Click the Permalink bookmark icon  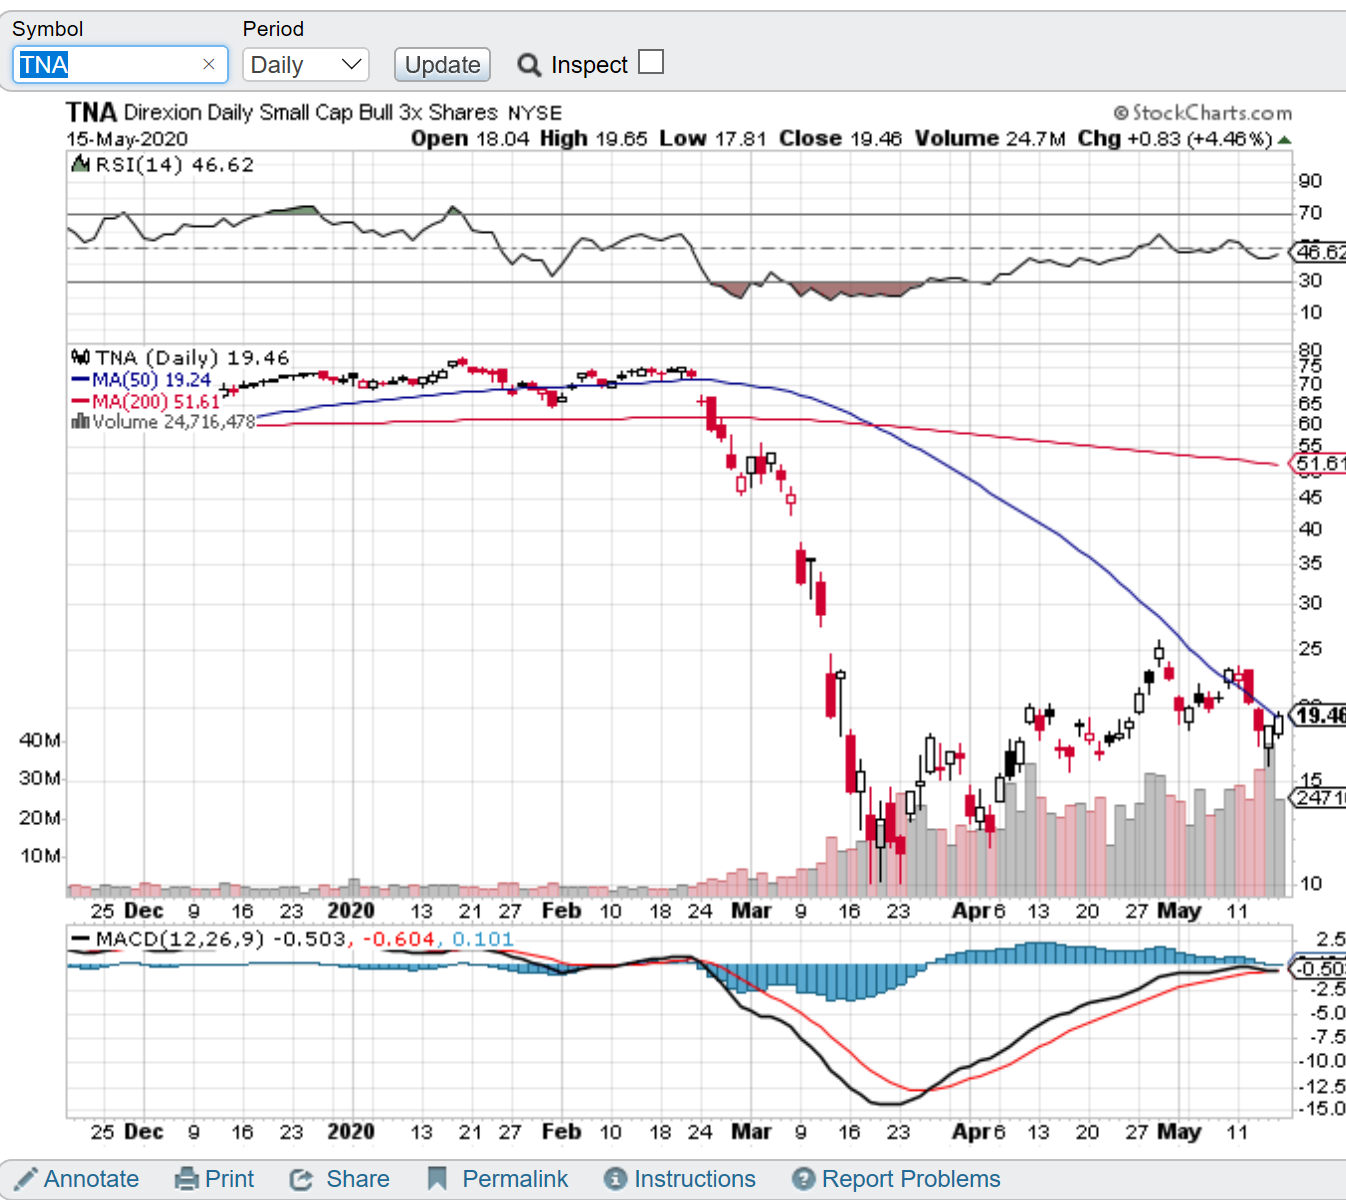pos(437,1179)
